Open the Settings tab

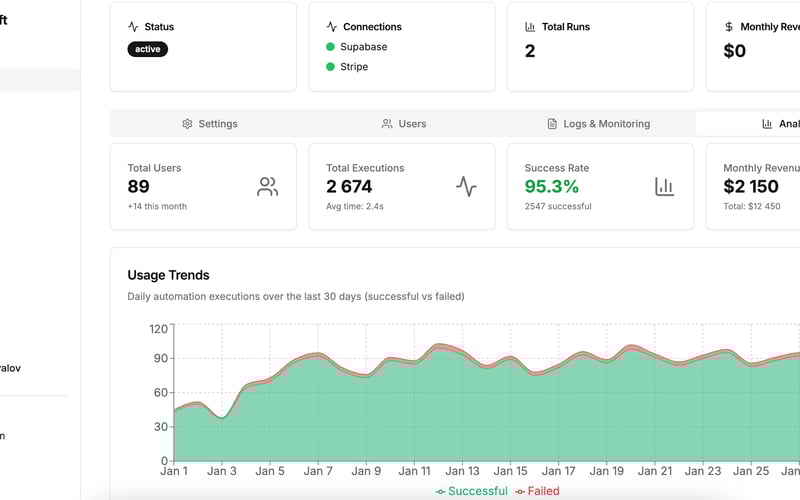[x=210, y=123]
